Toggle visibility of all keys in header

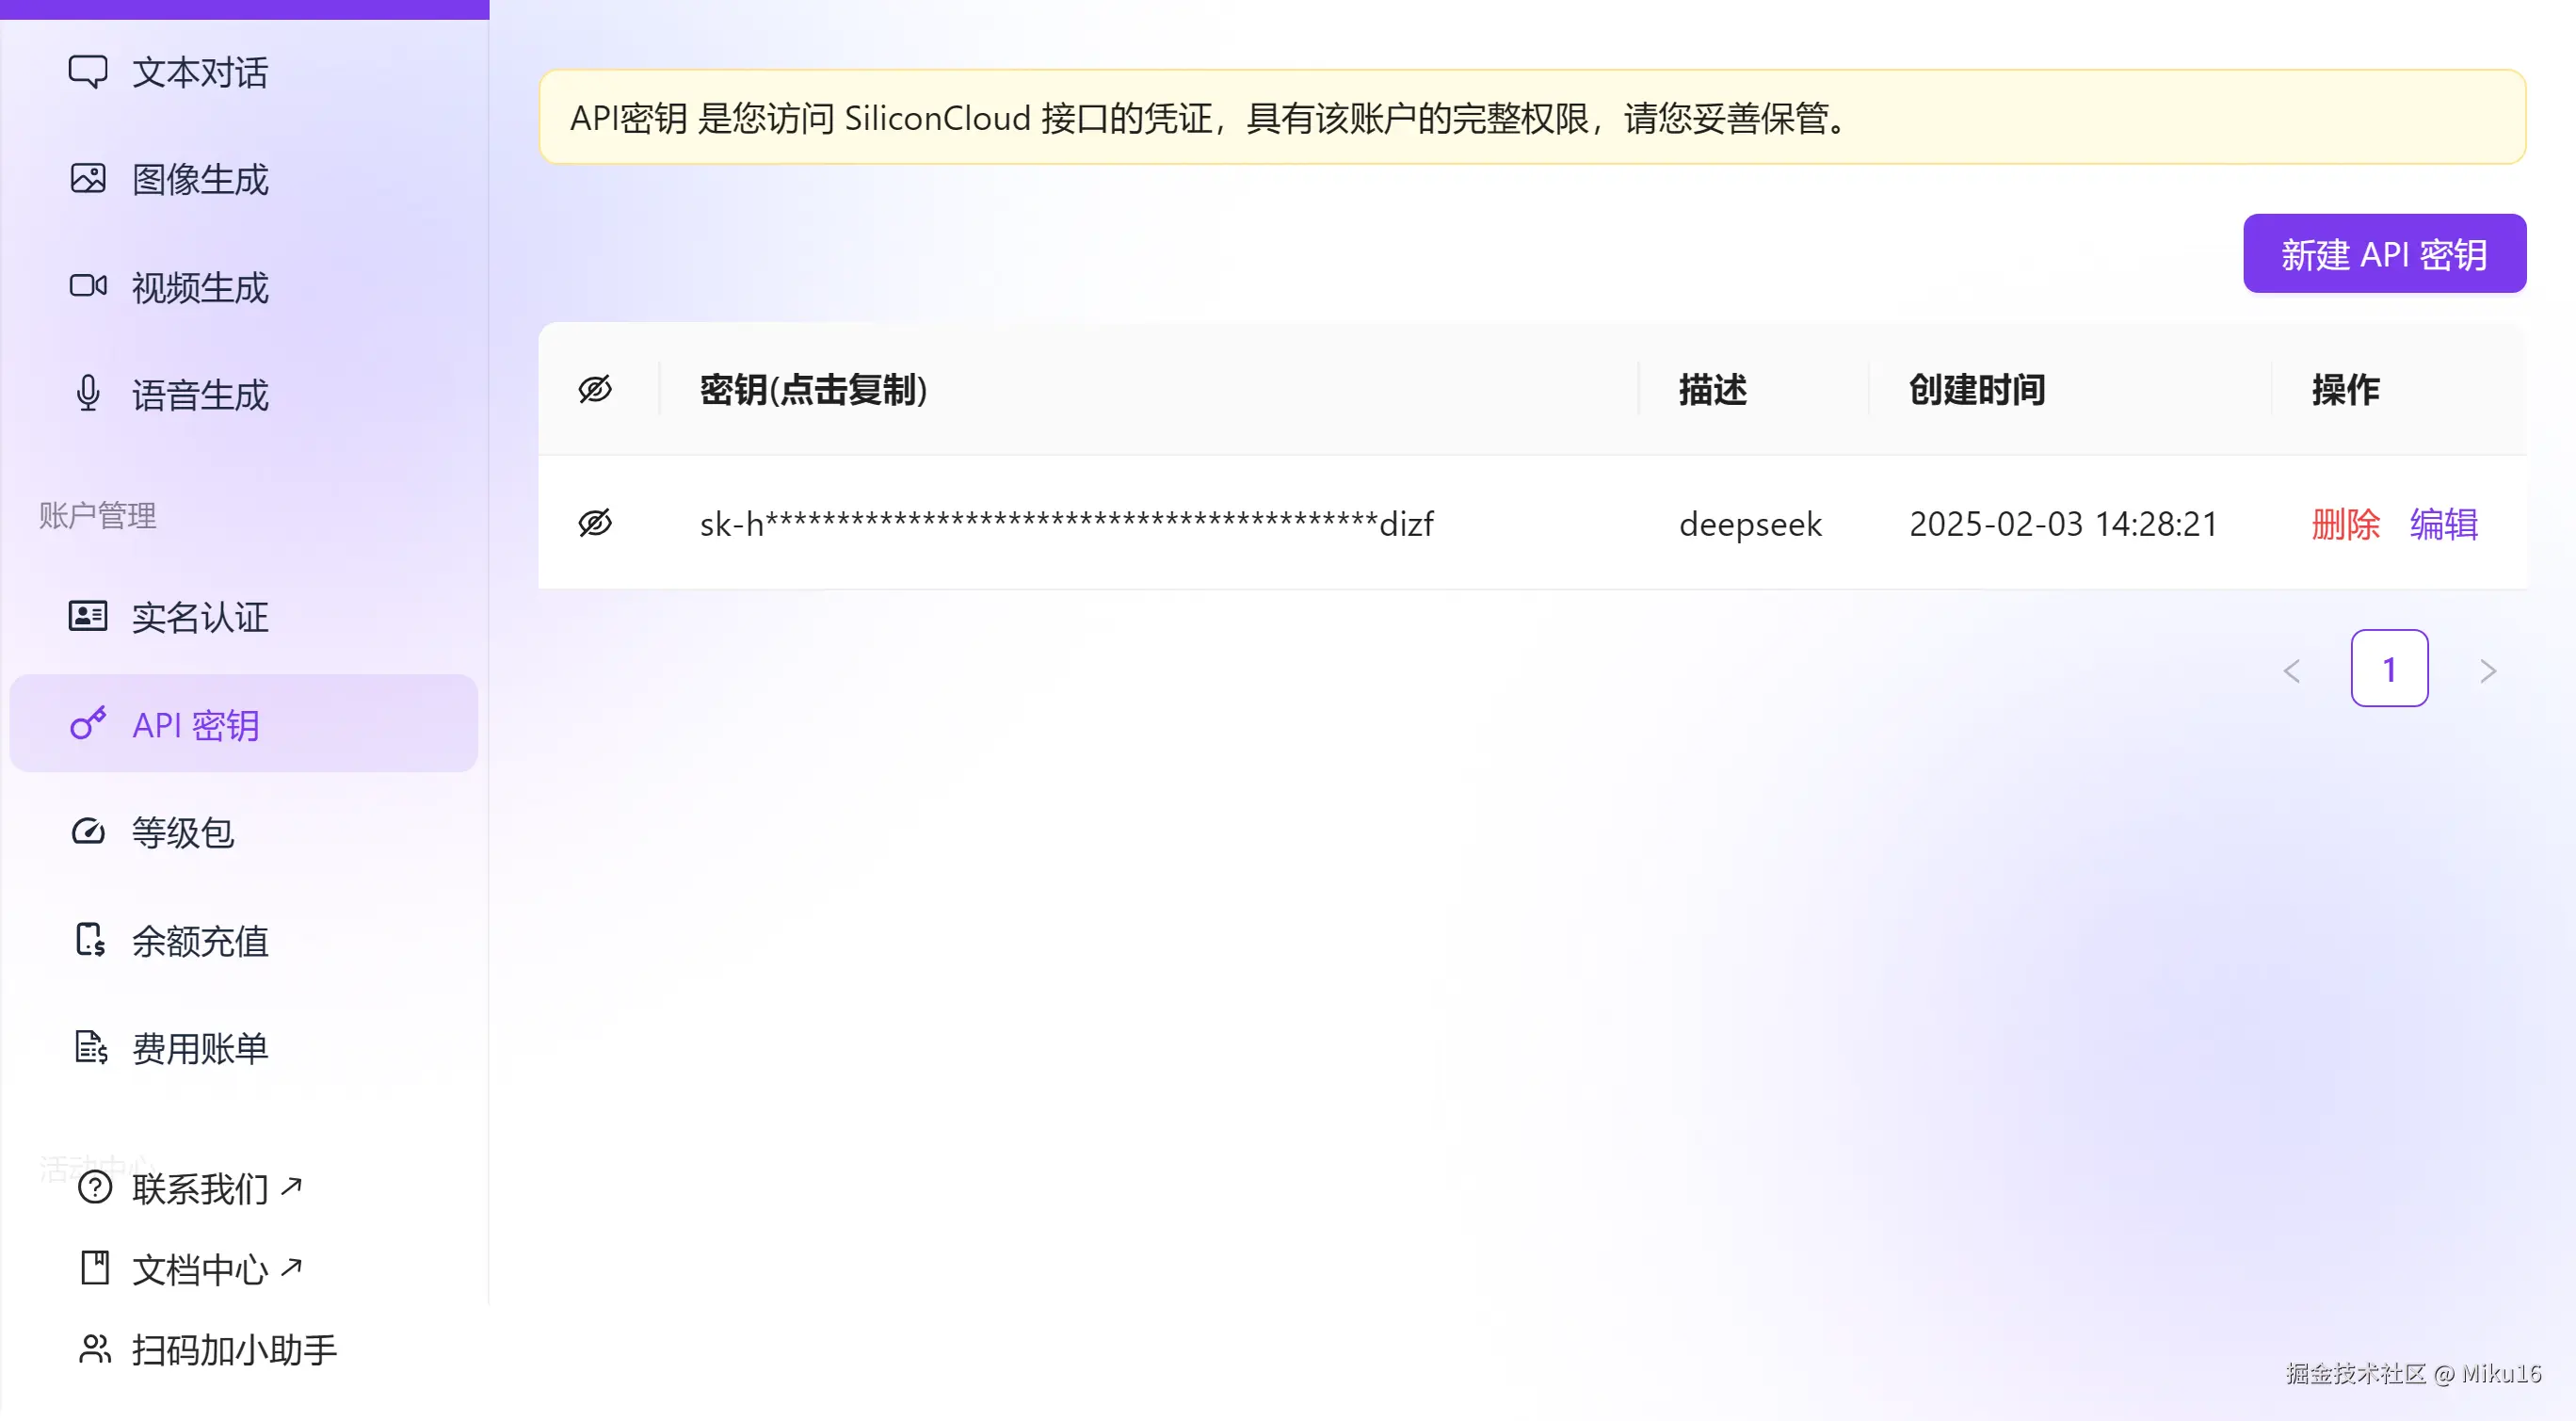tap(595, 389)
